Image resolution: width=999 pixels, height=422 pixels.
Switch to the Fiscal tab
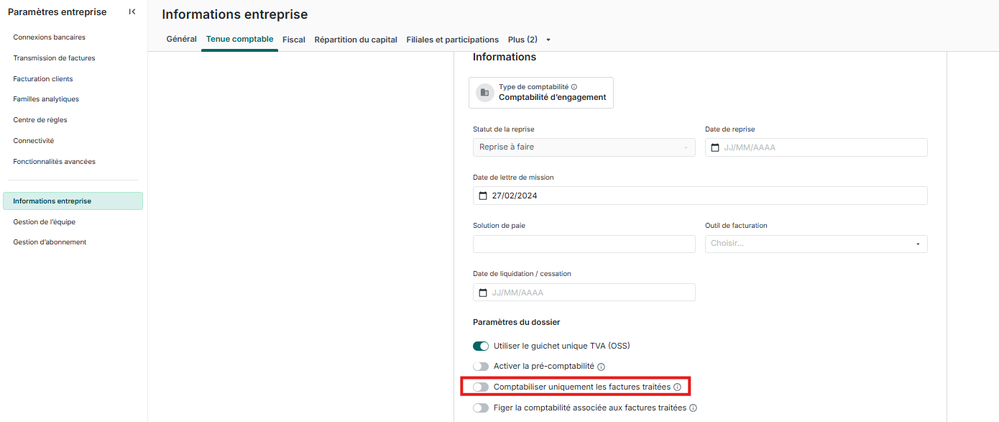294,40
